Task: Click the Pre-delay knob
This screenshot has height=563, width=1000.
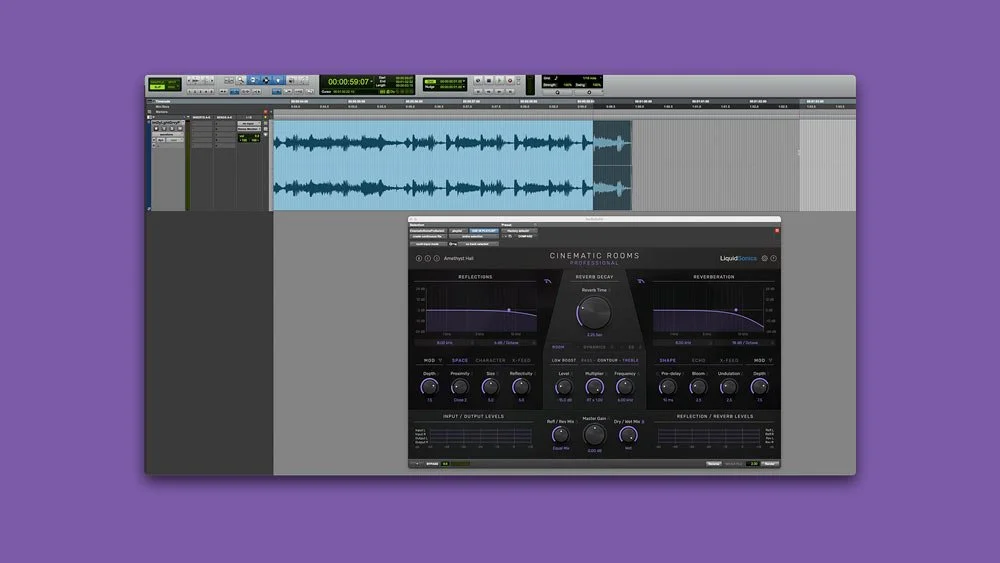Action: click(668, 386)
